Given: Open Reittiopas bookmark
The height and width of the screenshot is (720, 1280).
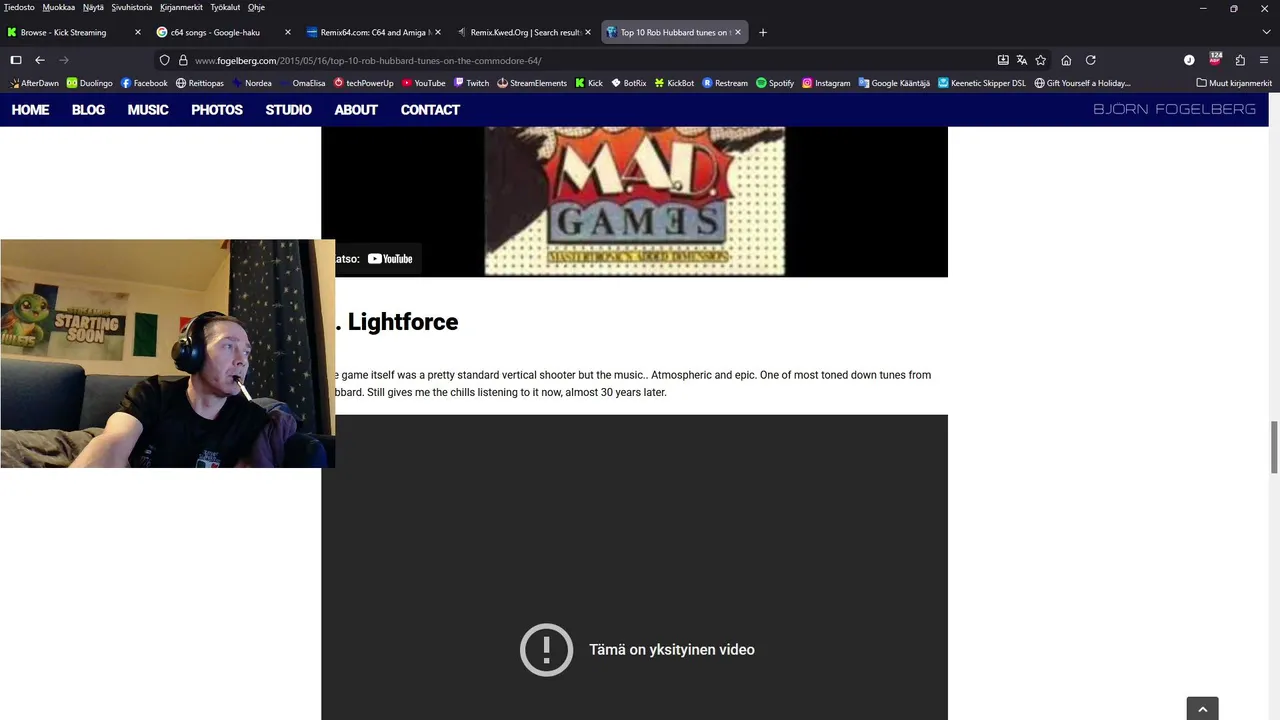Looking at the screenshot, I should [x=199, y=83].
